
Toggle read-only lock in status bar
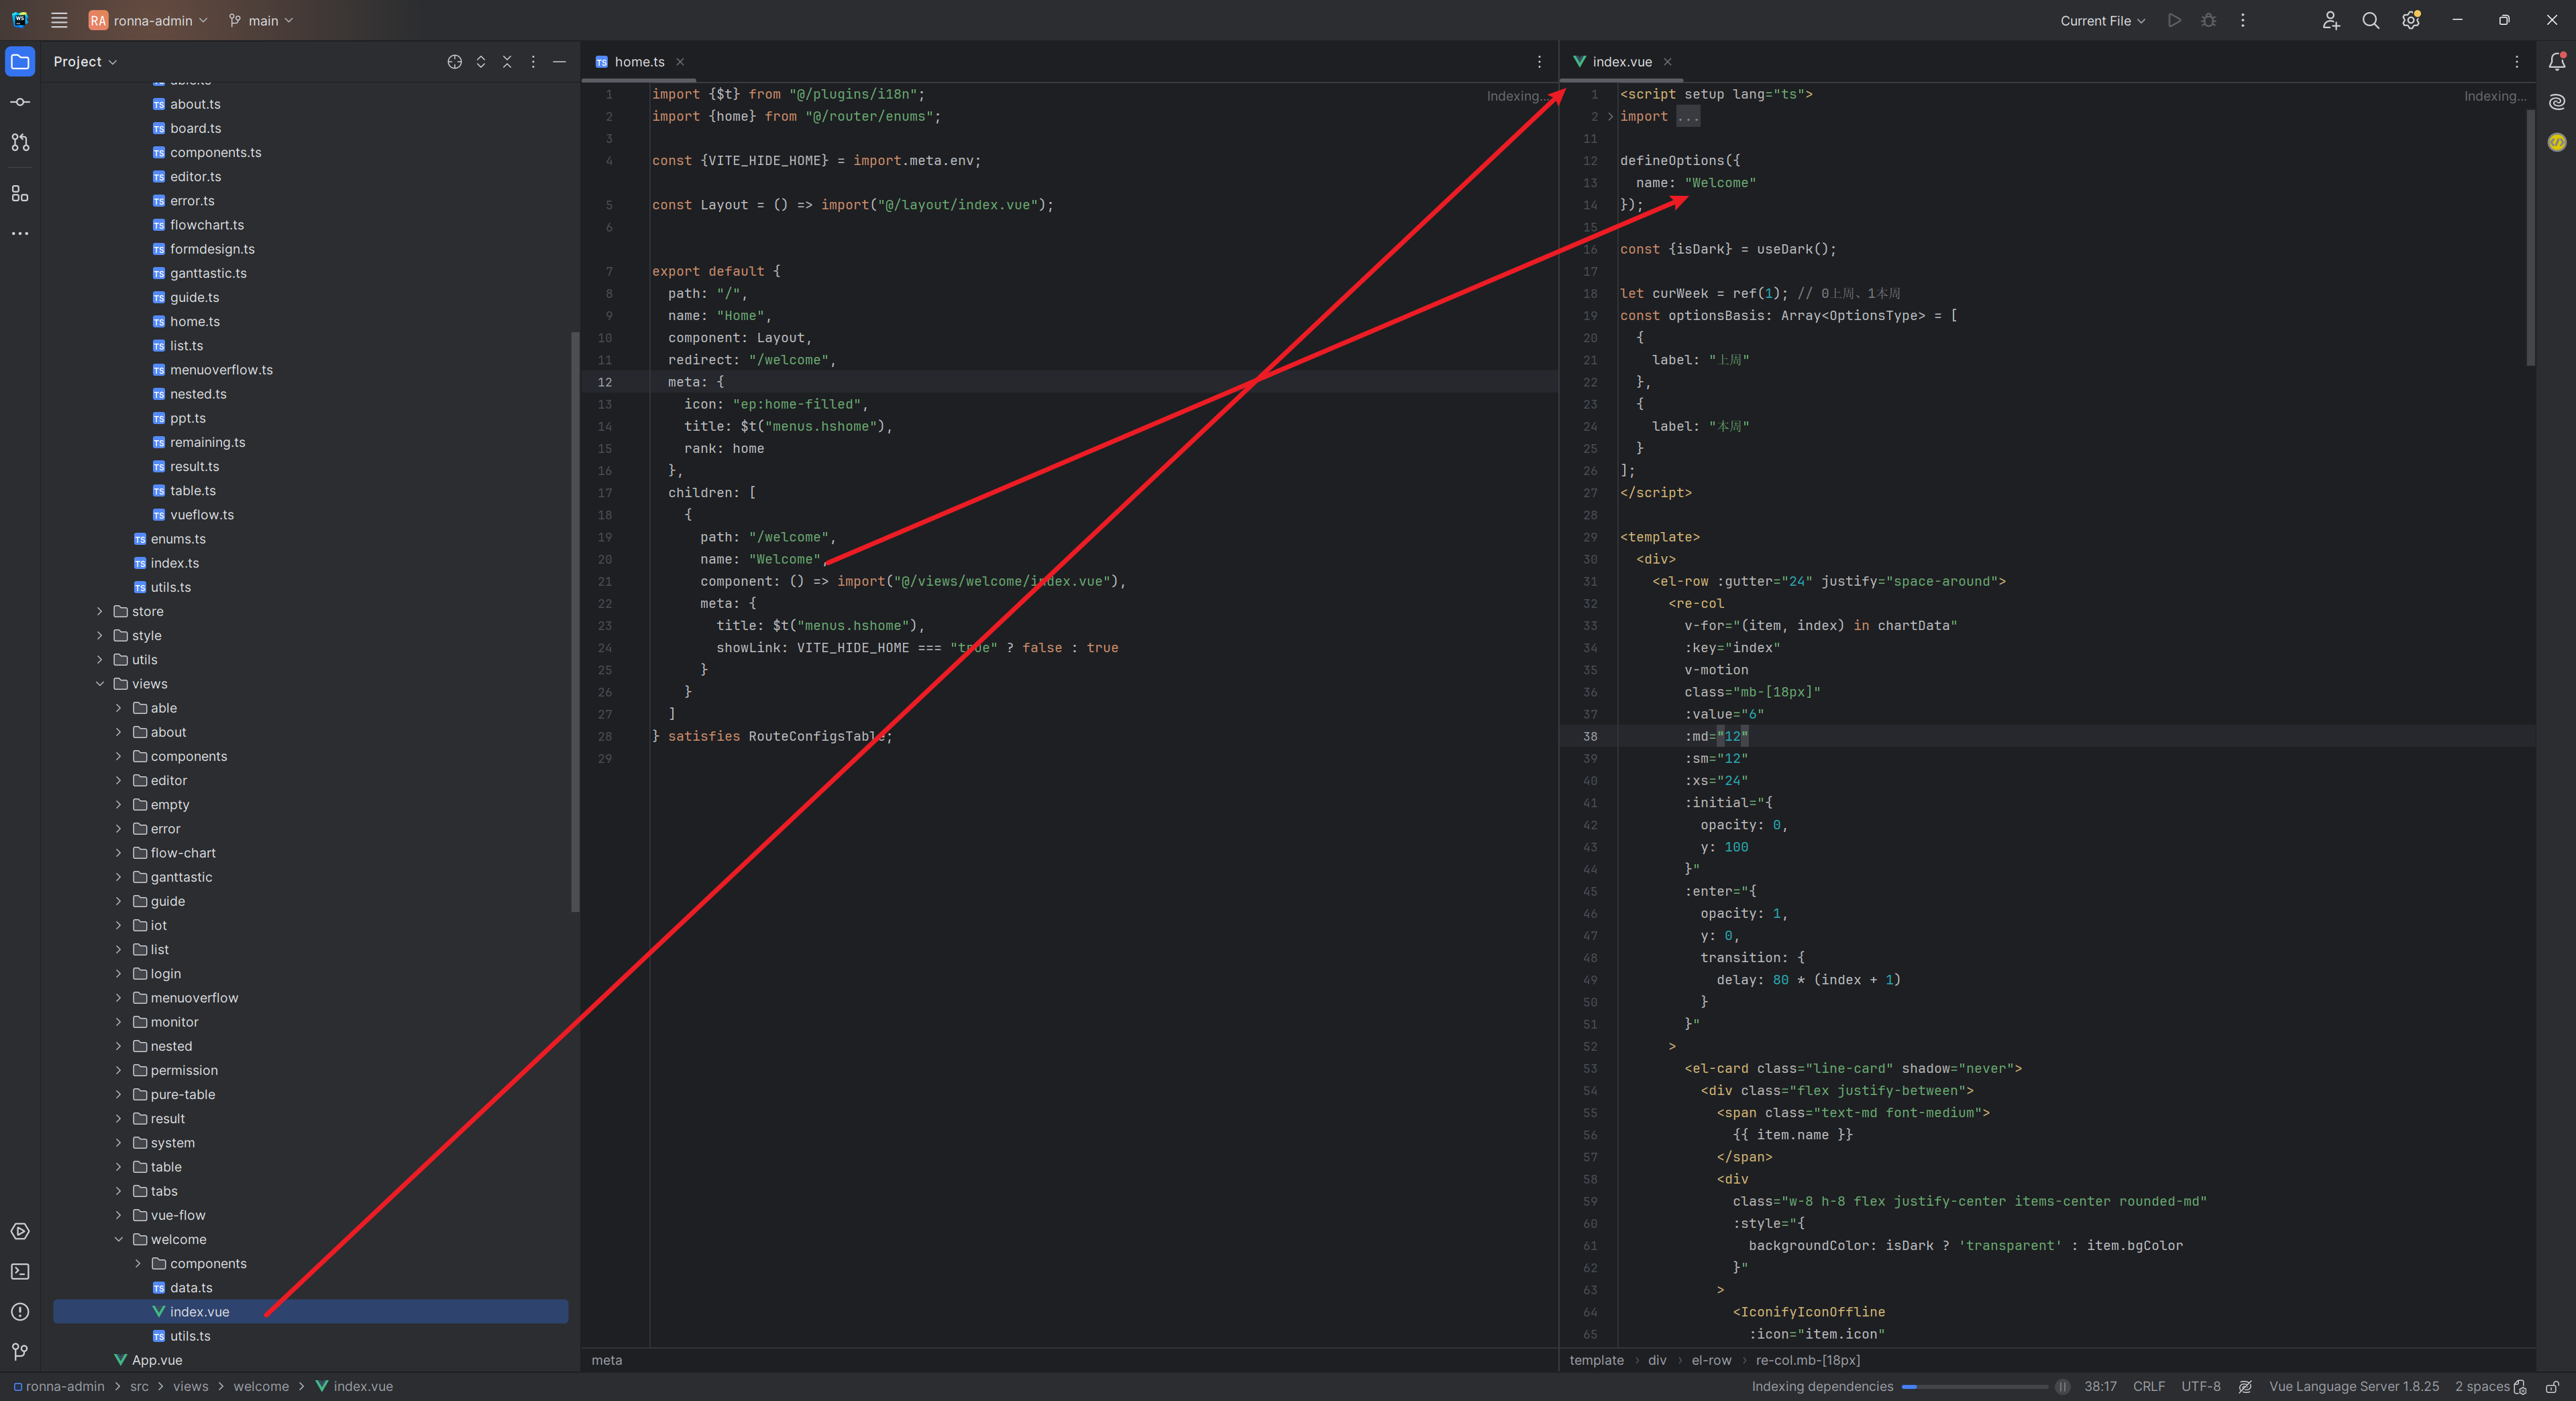pos(2552,1386)
